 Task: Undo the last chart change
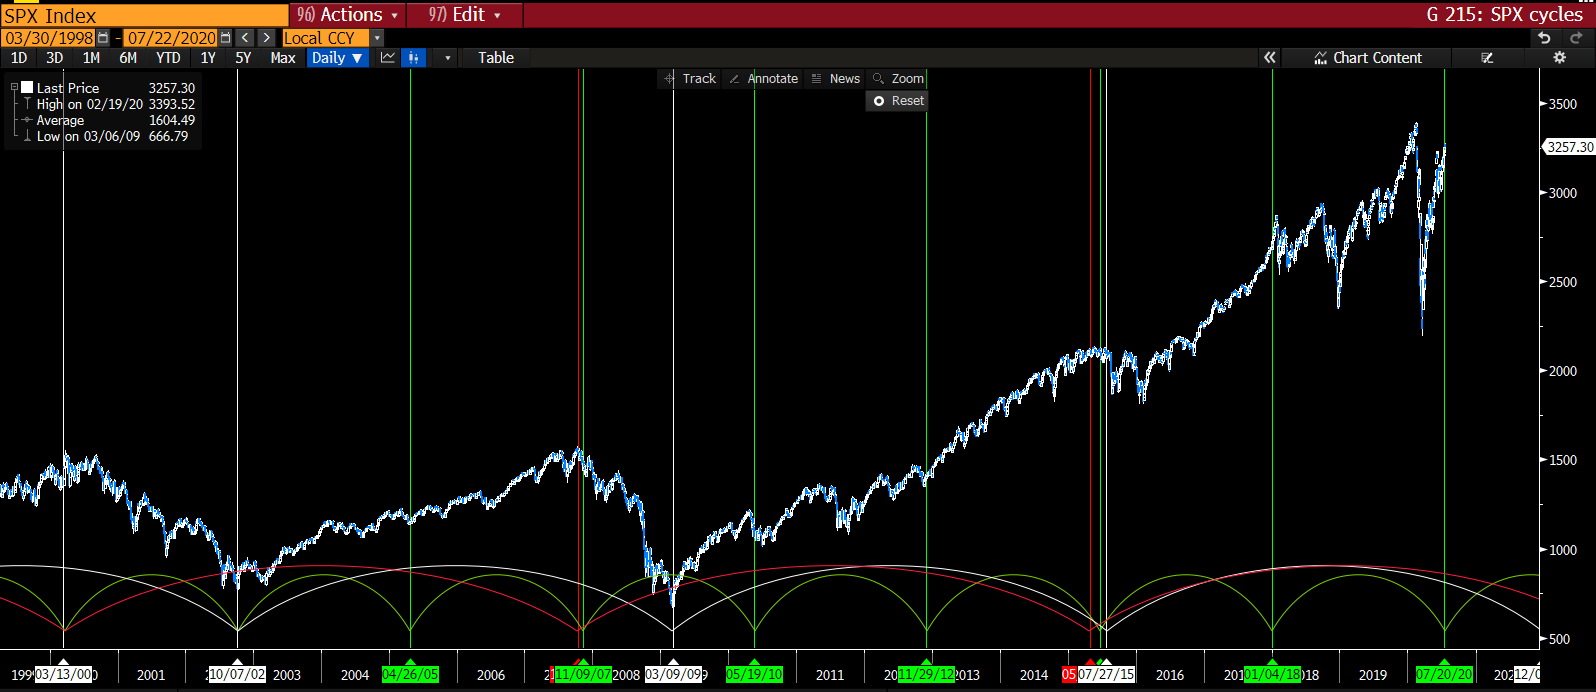(1545, 38)
